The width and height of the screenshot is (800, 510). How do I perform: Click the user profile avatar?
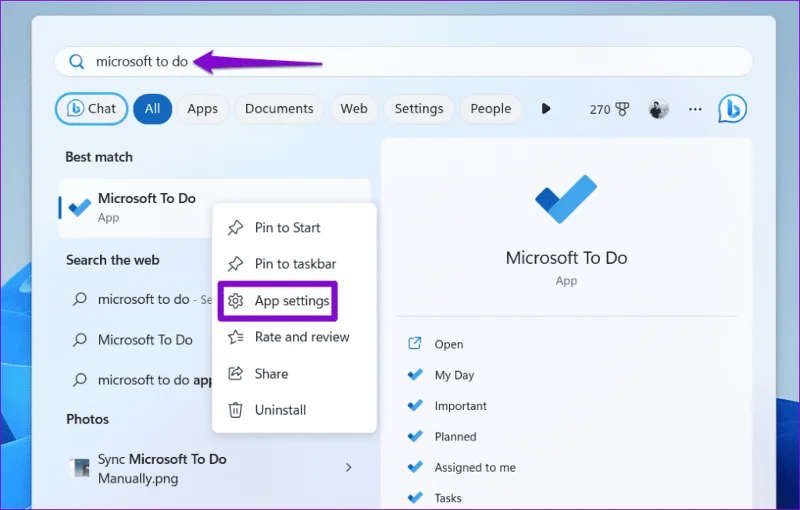pos(659,109)
